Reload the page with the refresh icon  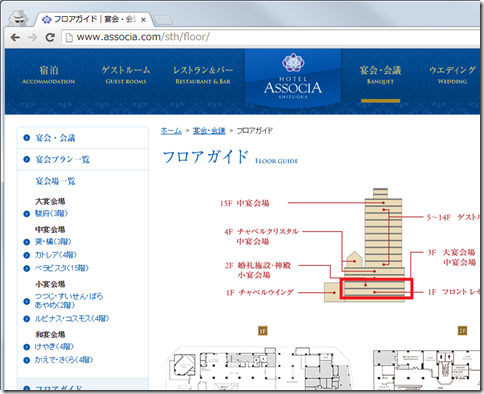50,37
